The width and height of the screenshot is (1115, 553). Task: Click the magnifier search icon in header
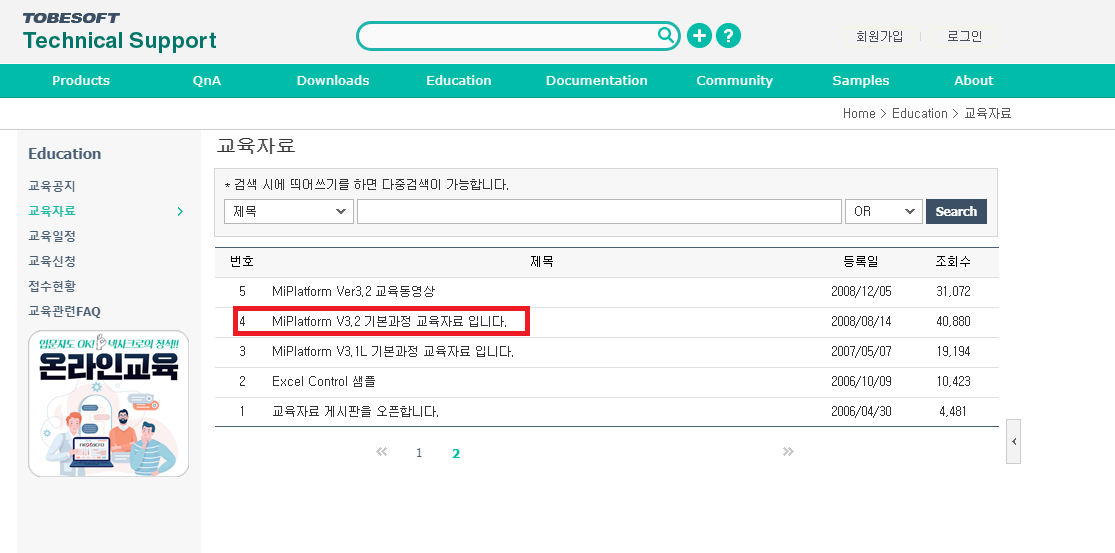pos(666,35)
